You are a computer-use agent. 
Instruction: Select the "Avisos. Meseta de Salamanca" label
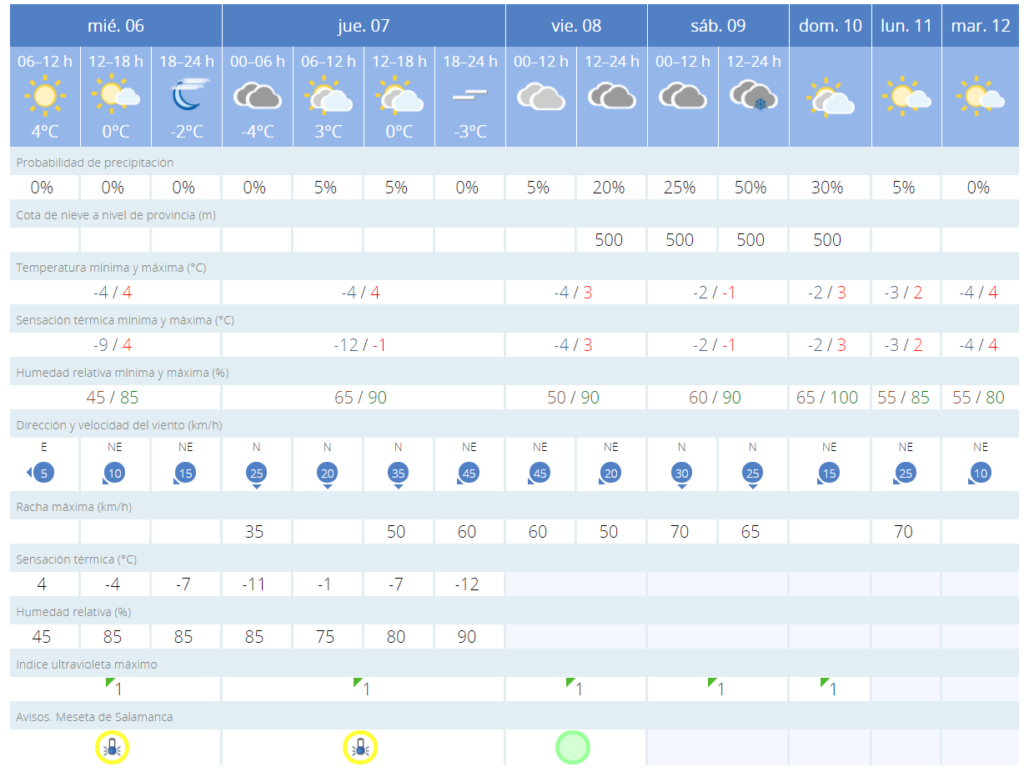(94, 717)
